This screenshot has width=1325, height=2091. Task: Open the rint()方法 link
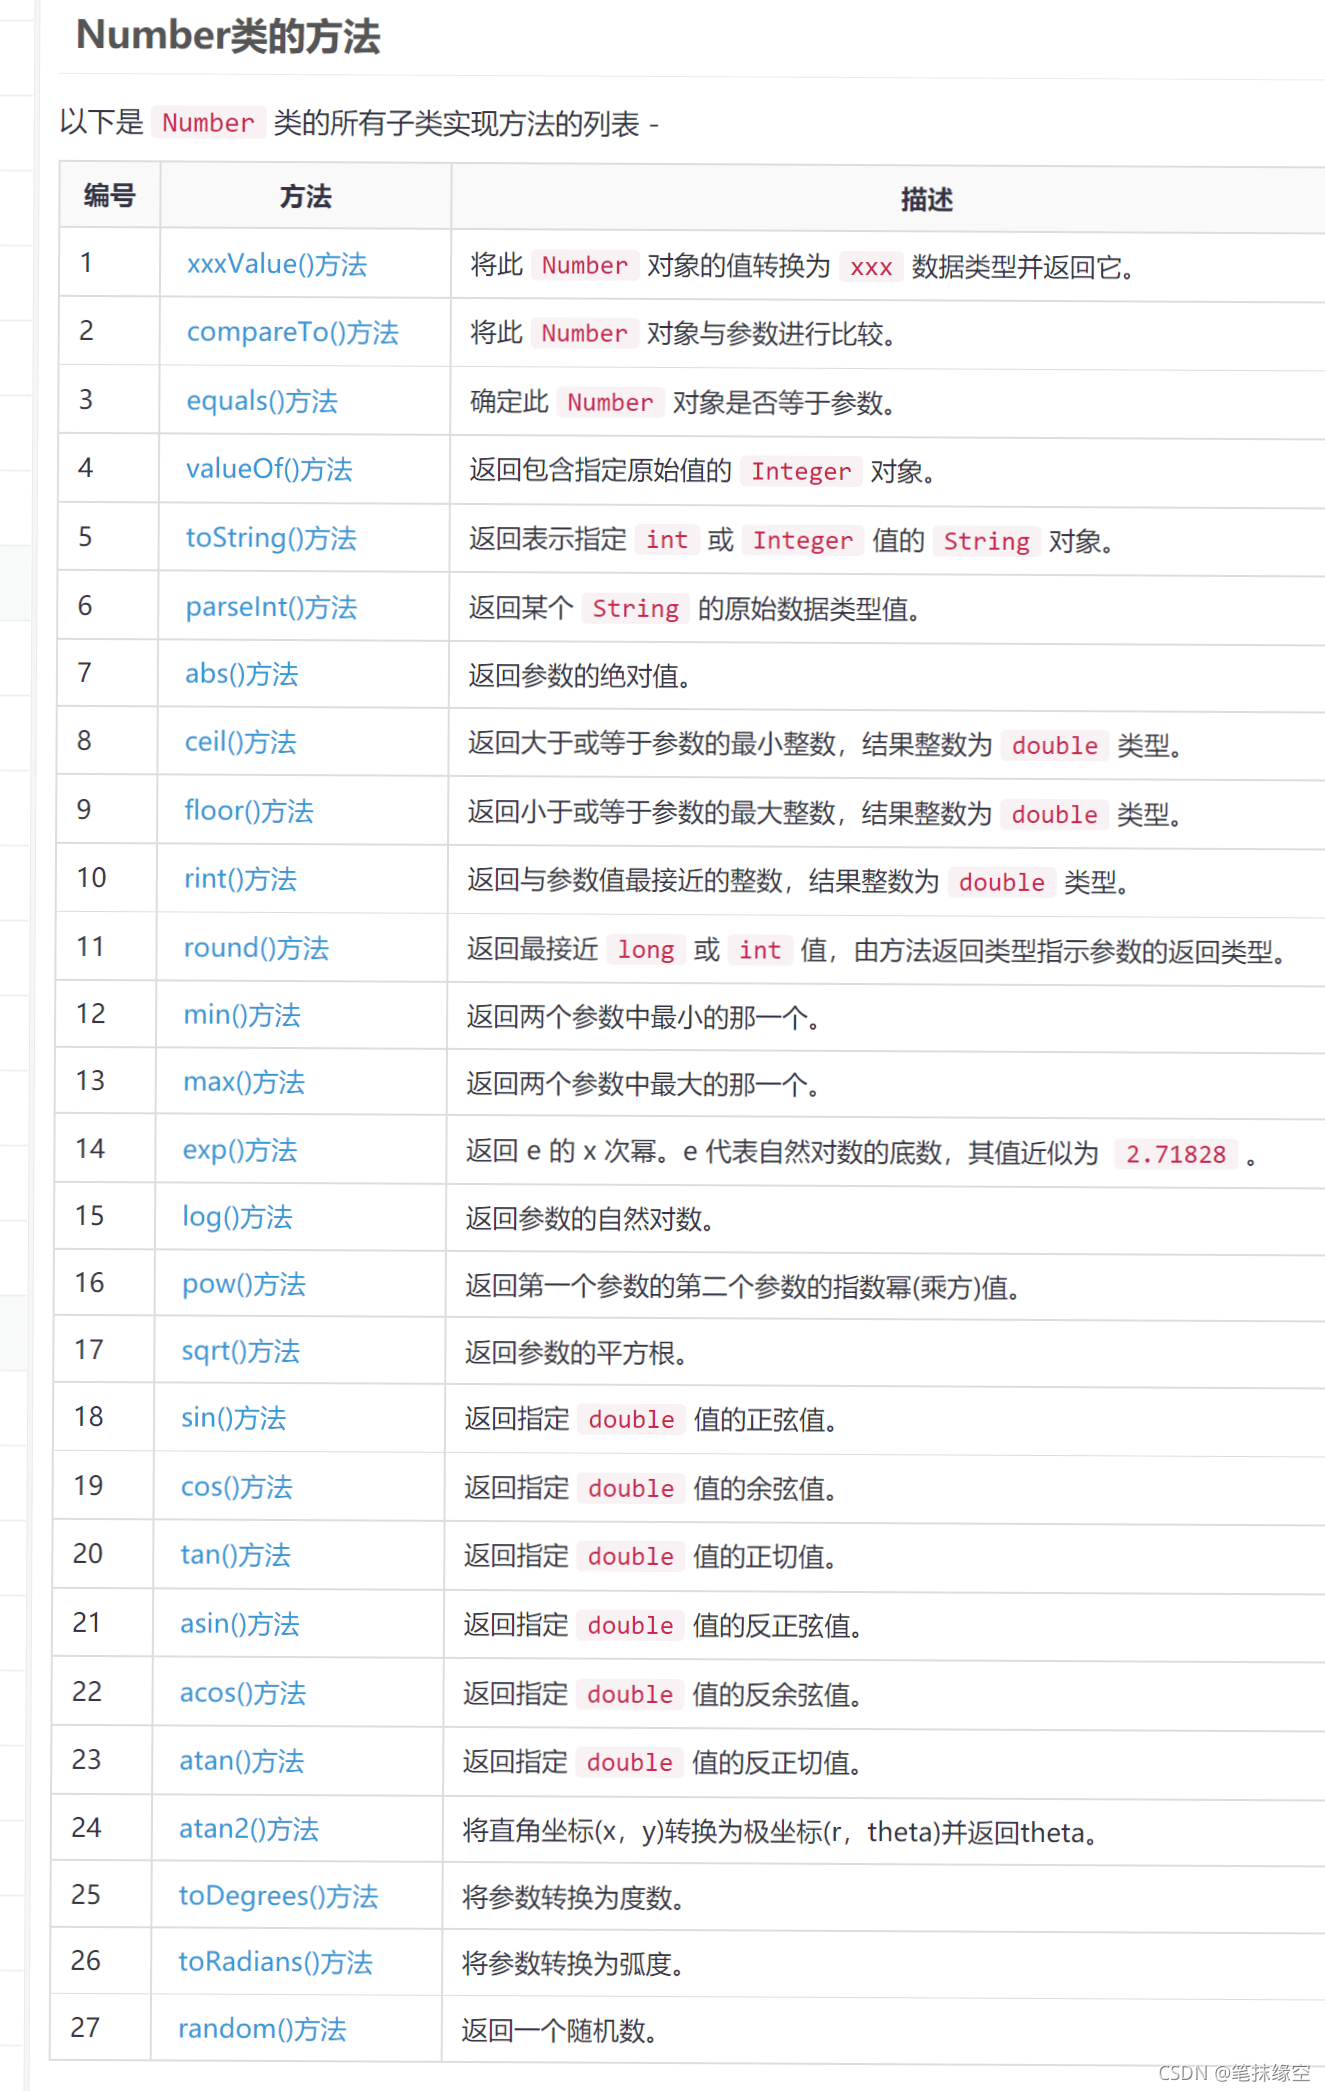pos(240,879)
